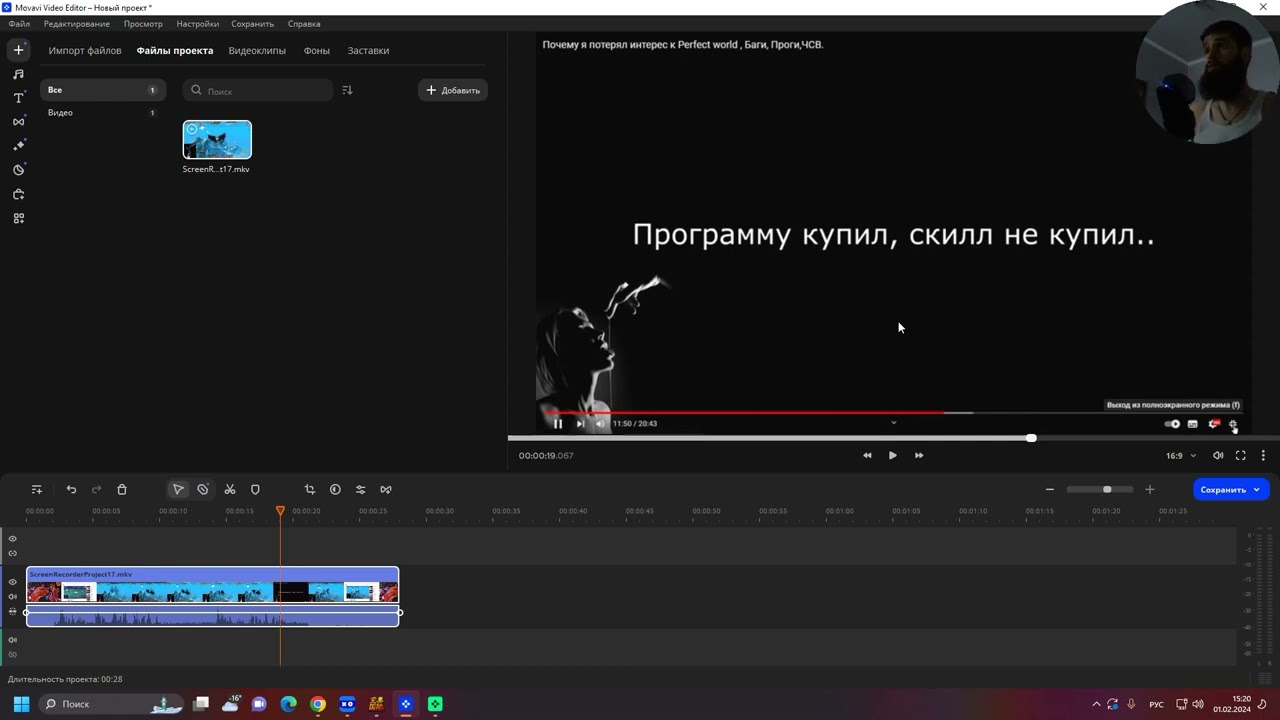The width and height of the screenshot is (1280, 720).
Task: Click the add track icon on timeline toolbar
Action: [x=37, y=489]
